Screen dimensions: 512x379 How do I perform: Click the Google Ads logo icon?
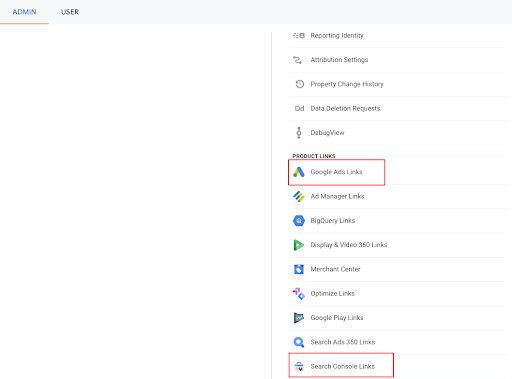tap(299, 172)
